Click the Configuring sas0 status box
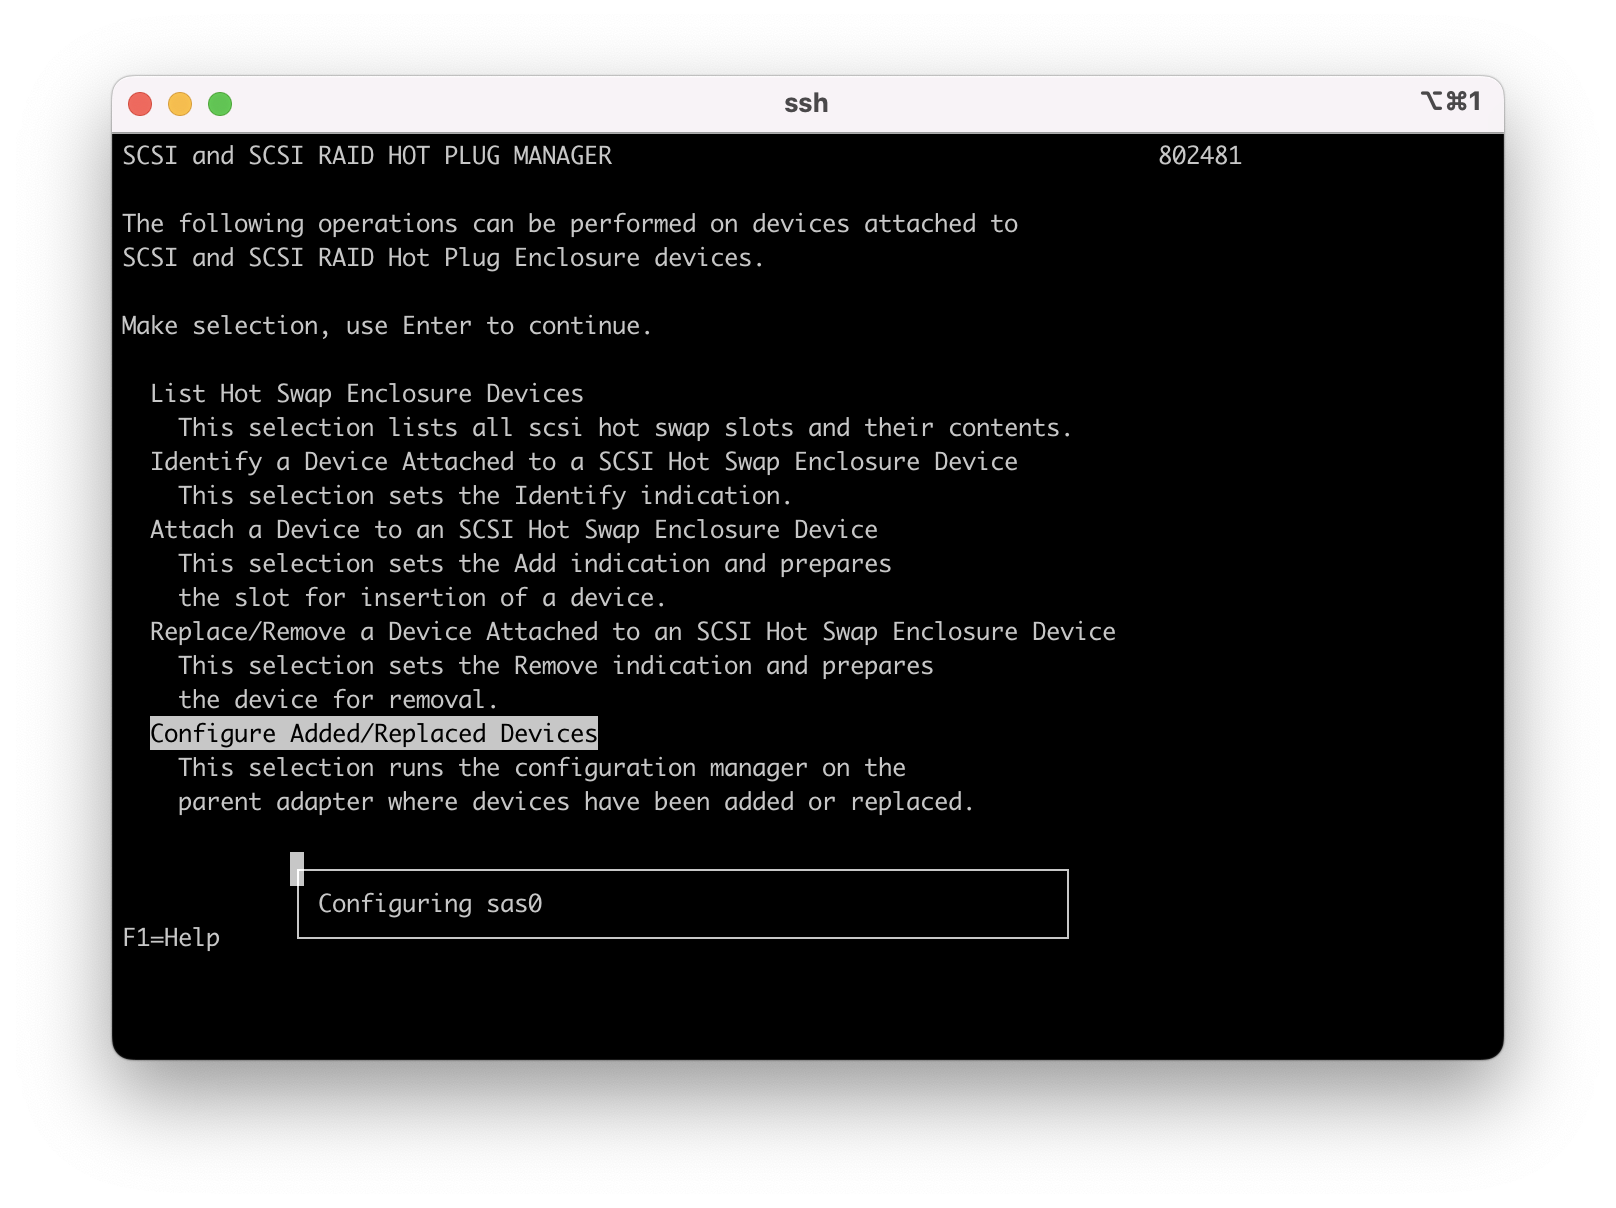 pyautogui.click(x=683, y=904)
